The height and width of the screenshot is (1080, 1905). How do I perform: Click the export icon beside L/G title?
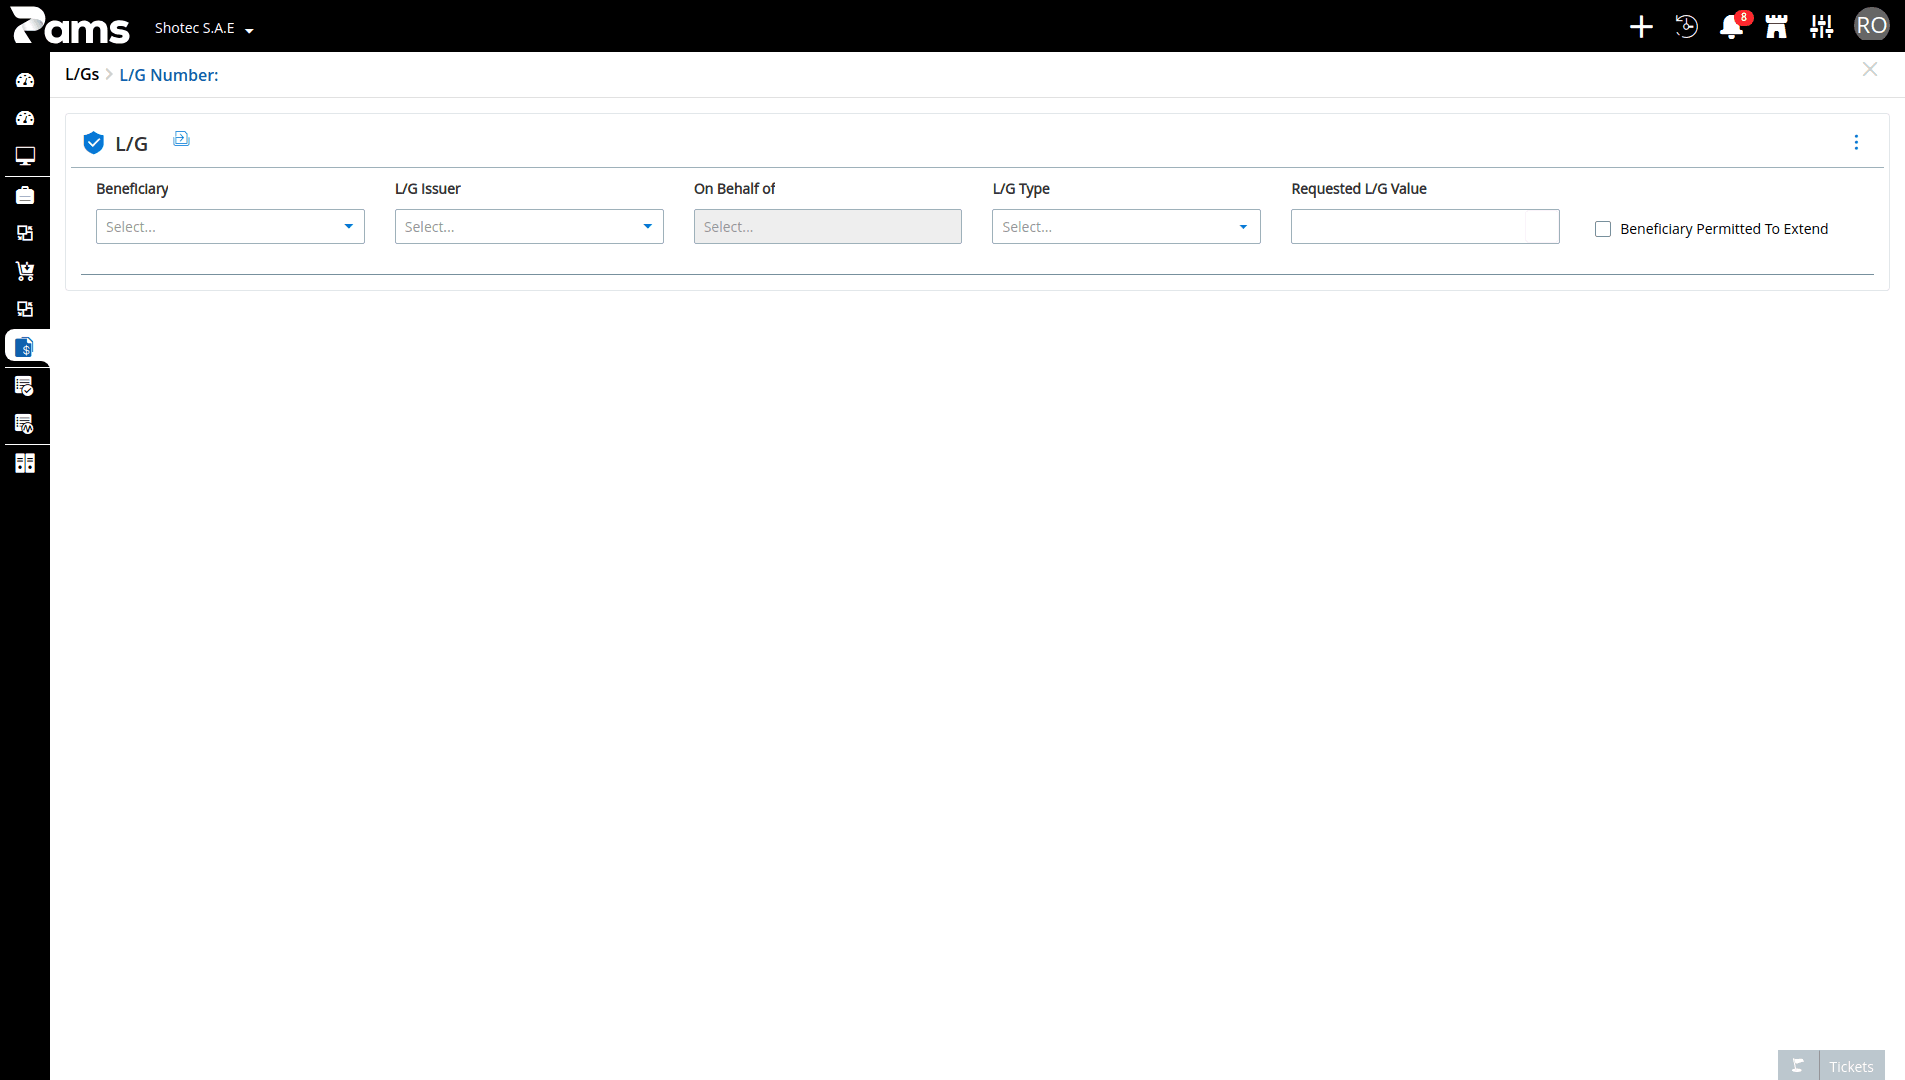pyautogui.click(x=181, y=139)
